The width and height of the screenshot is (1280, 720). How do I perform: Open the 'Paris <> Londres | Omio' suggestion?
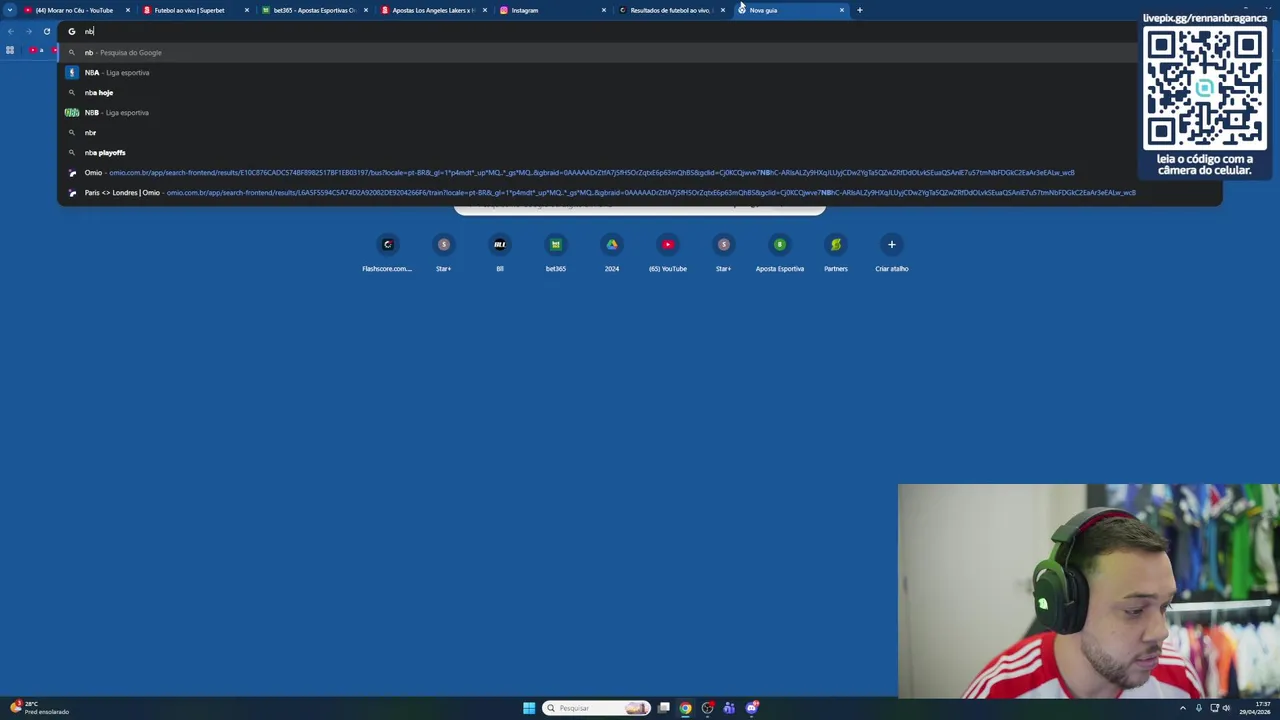(639, 192)
